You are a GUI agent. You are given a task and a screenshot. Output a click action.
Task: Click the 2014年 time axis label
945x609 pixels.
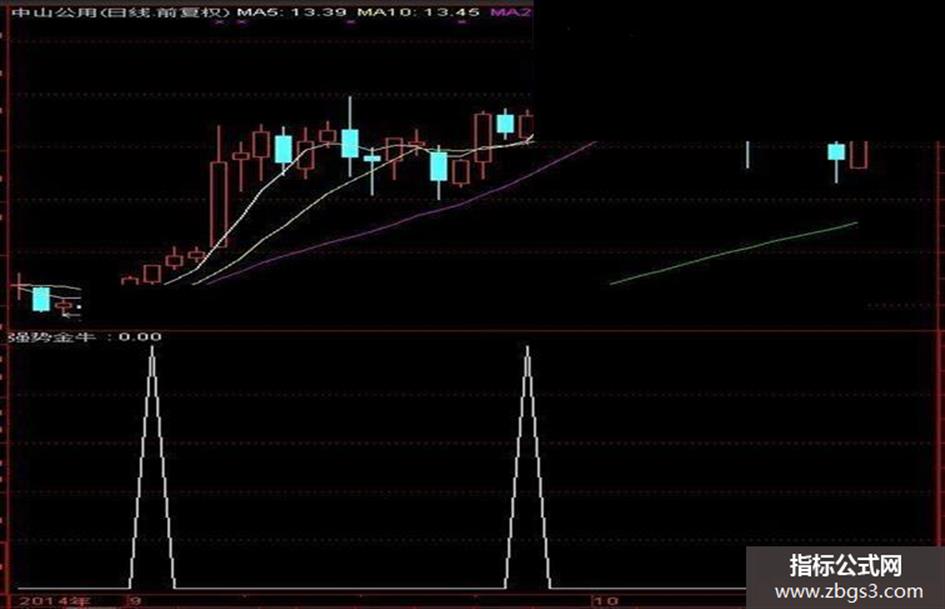(x=54, y=601)
